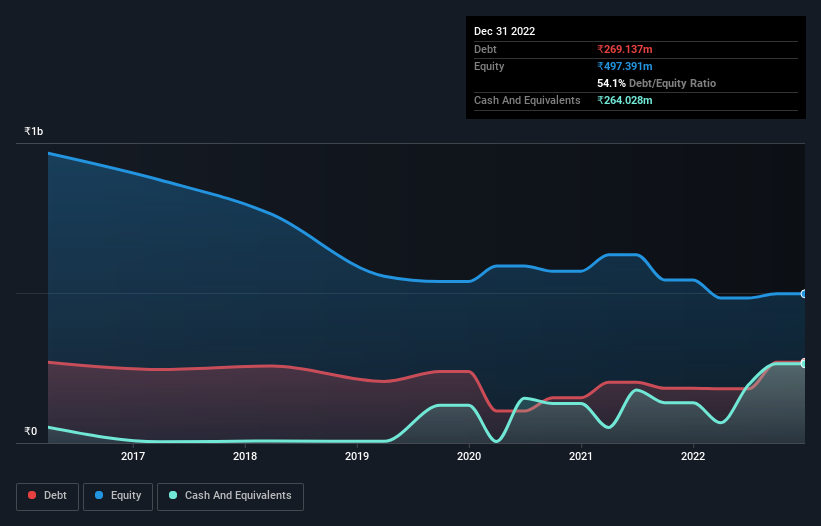821x526 pixels.
Task: Click the teal Cash legend dot
Action: [x=173, y=495]
